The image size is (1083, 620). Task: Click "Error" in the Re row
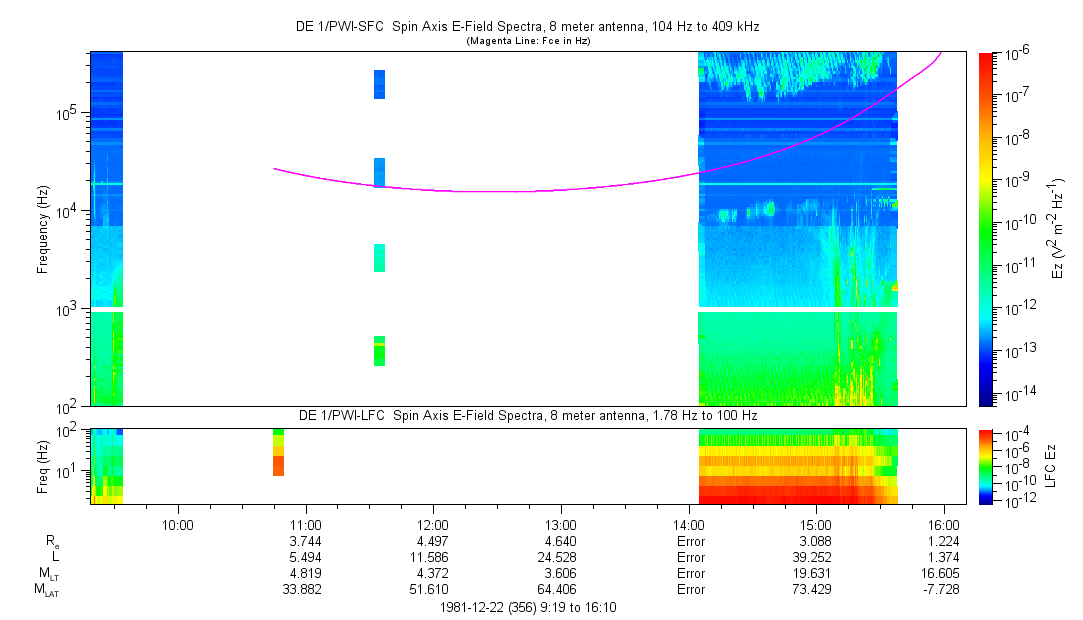coord(691,541)
